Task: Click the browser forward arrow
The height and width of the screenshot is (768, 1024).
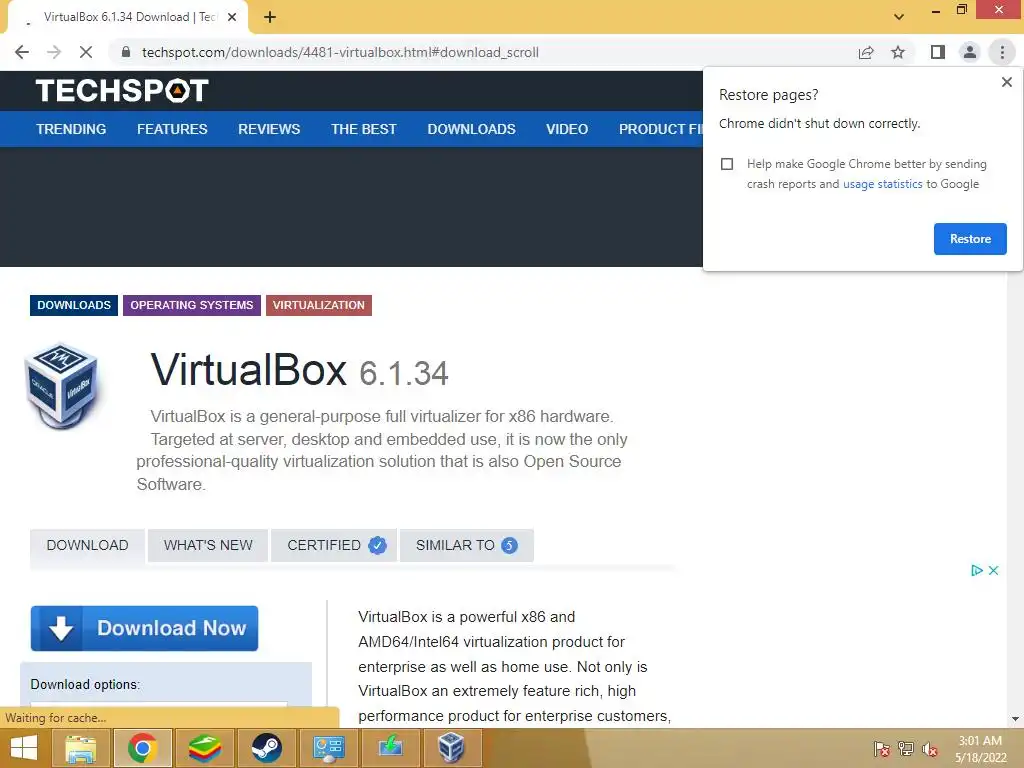Action: (x=54, y=52)
